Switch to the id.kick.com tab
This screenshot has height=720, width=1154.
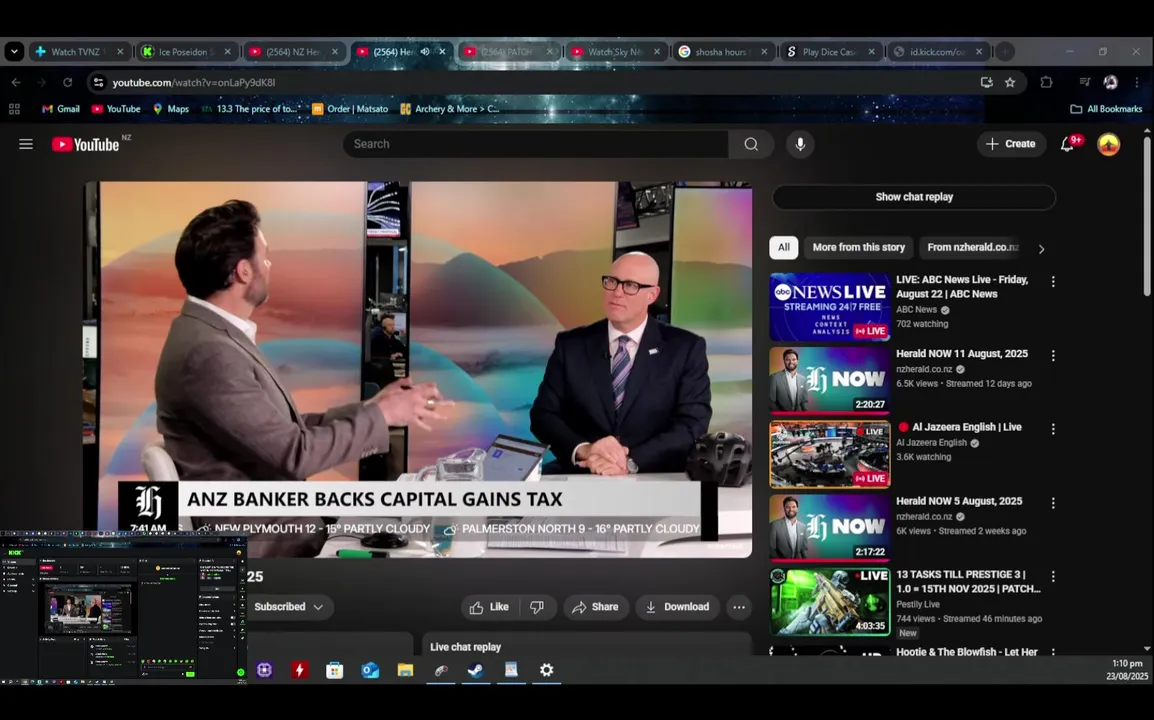point(936,52)
